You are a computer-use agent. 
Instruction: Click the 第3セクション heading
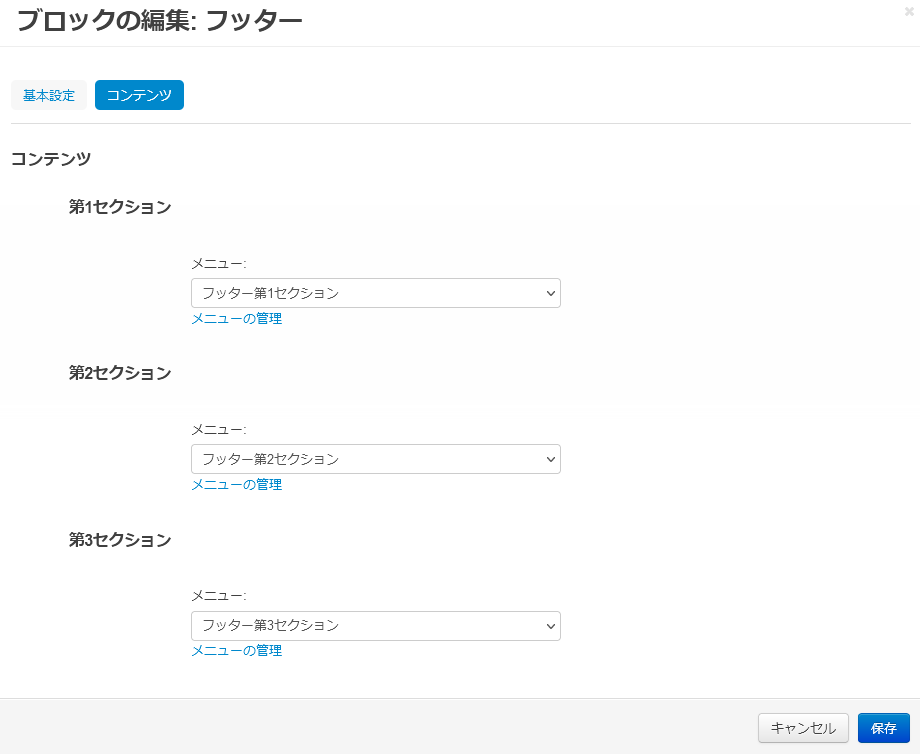tap(120, 540)
